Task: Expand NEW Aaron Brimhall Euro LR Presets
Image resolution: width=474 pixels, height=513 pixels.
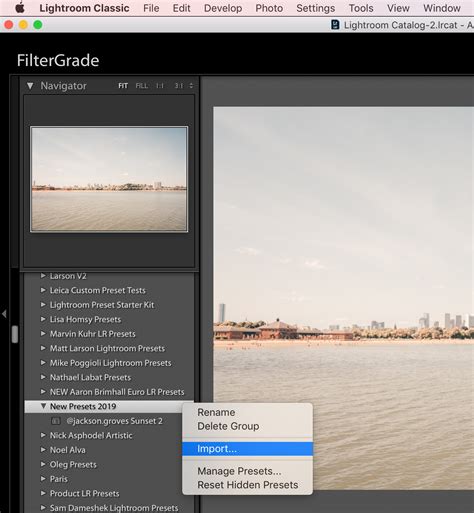Action: 43,392
